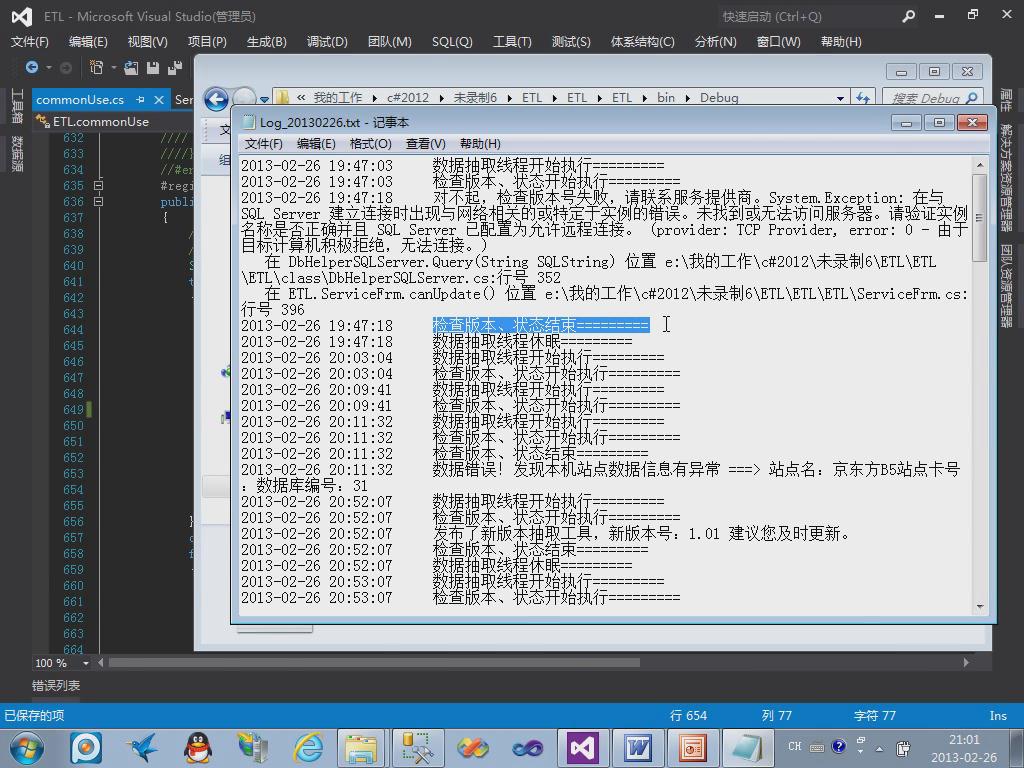Click the Notepad vertical scrollbar thumb
This screenshot has width=1024, height=768.
click(979, 217)
